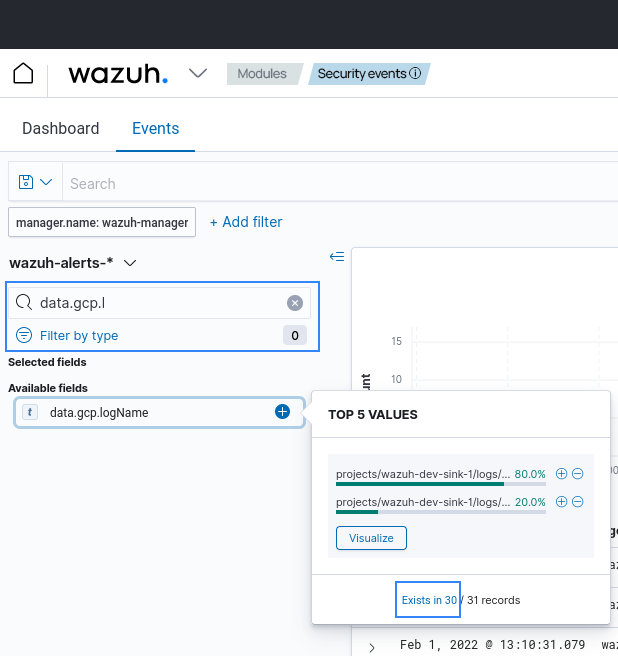The image size is (618, 656).
Task: Select the Selected fields label
Action: 47,362
